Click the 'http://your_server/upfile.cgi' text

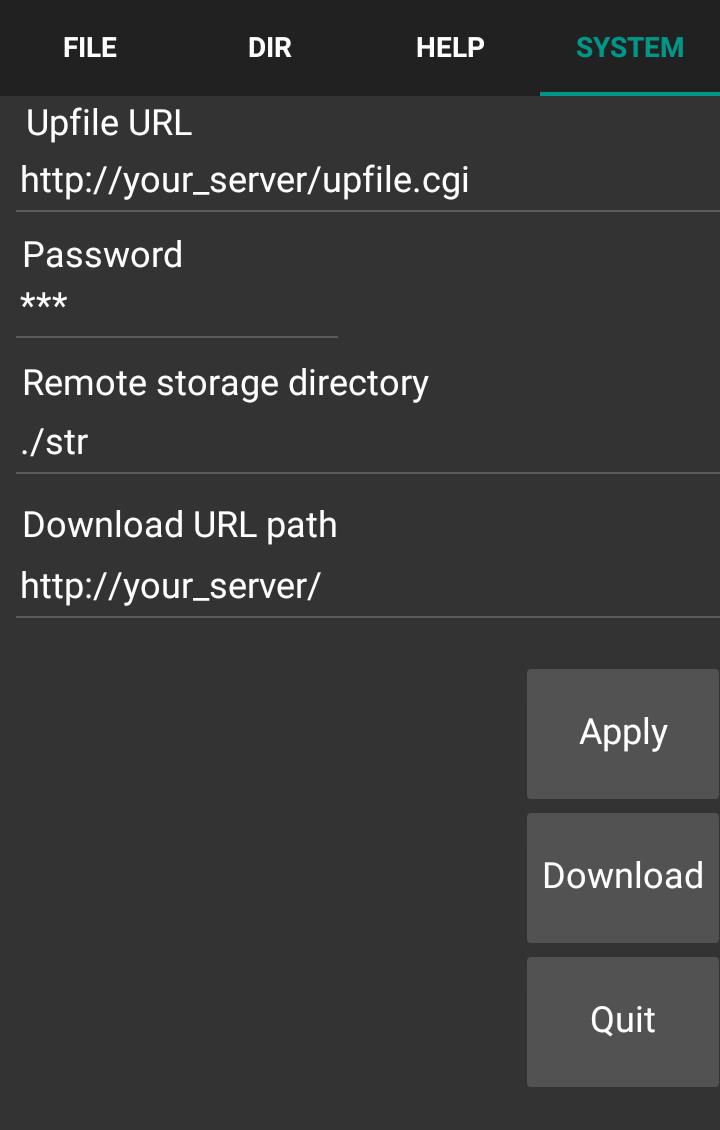tap(244, 180)
